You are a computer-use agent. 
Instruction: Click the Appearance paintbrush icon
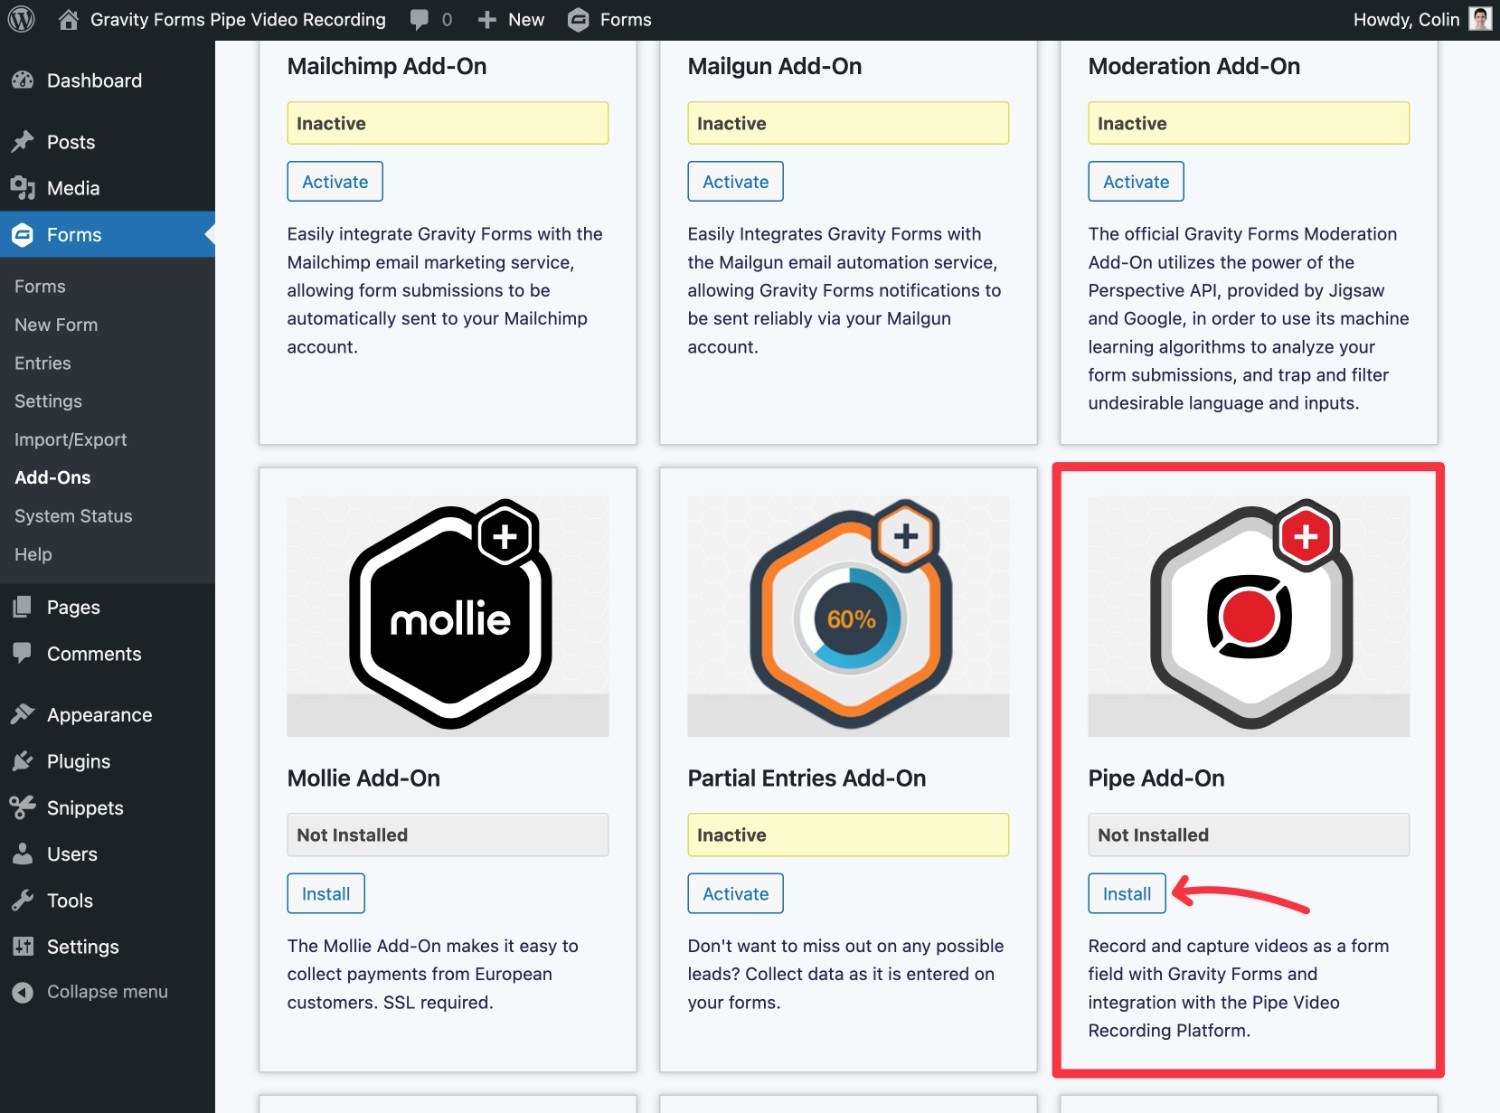23,715
